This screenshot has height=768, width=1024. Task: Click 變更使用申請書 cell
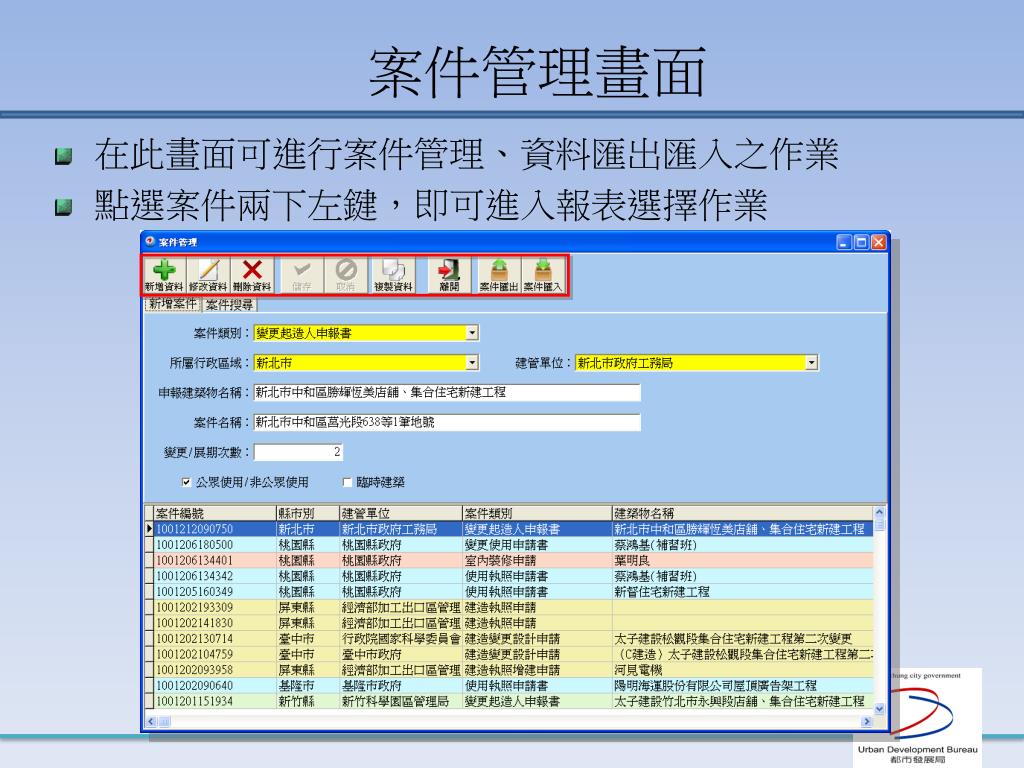coord(537,545)
